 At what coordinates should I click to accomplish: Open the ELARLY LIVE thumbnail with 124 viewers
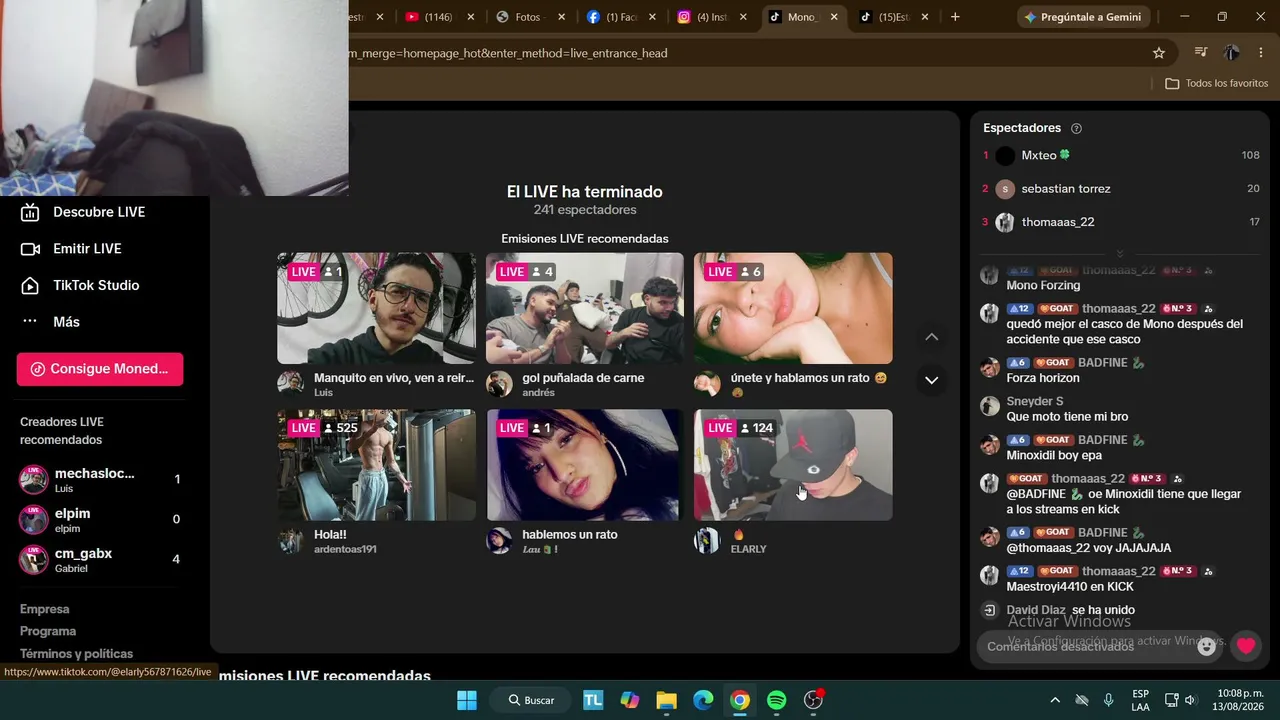tap(793, 465)
